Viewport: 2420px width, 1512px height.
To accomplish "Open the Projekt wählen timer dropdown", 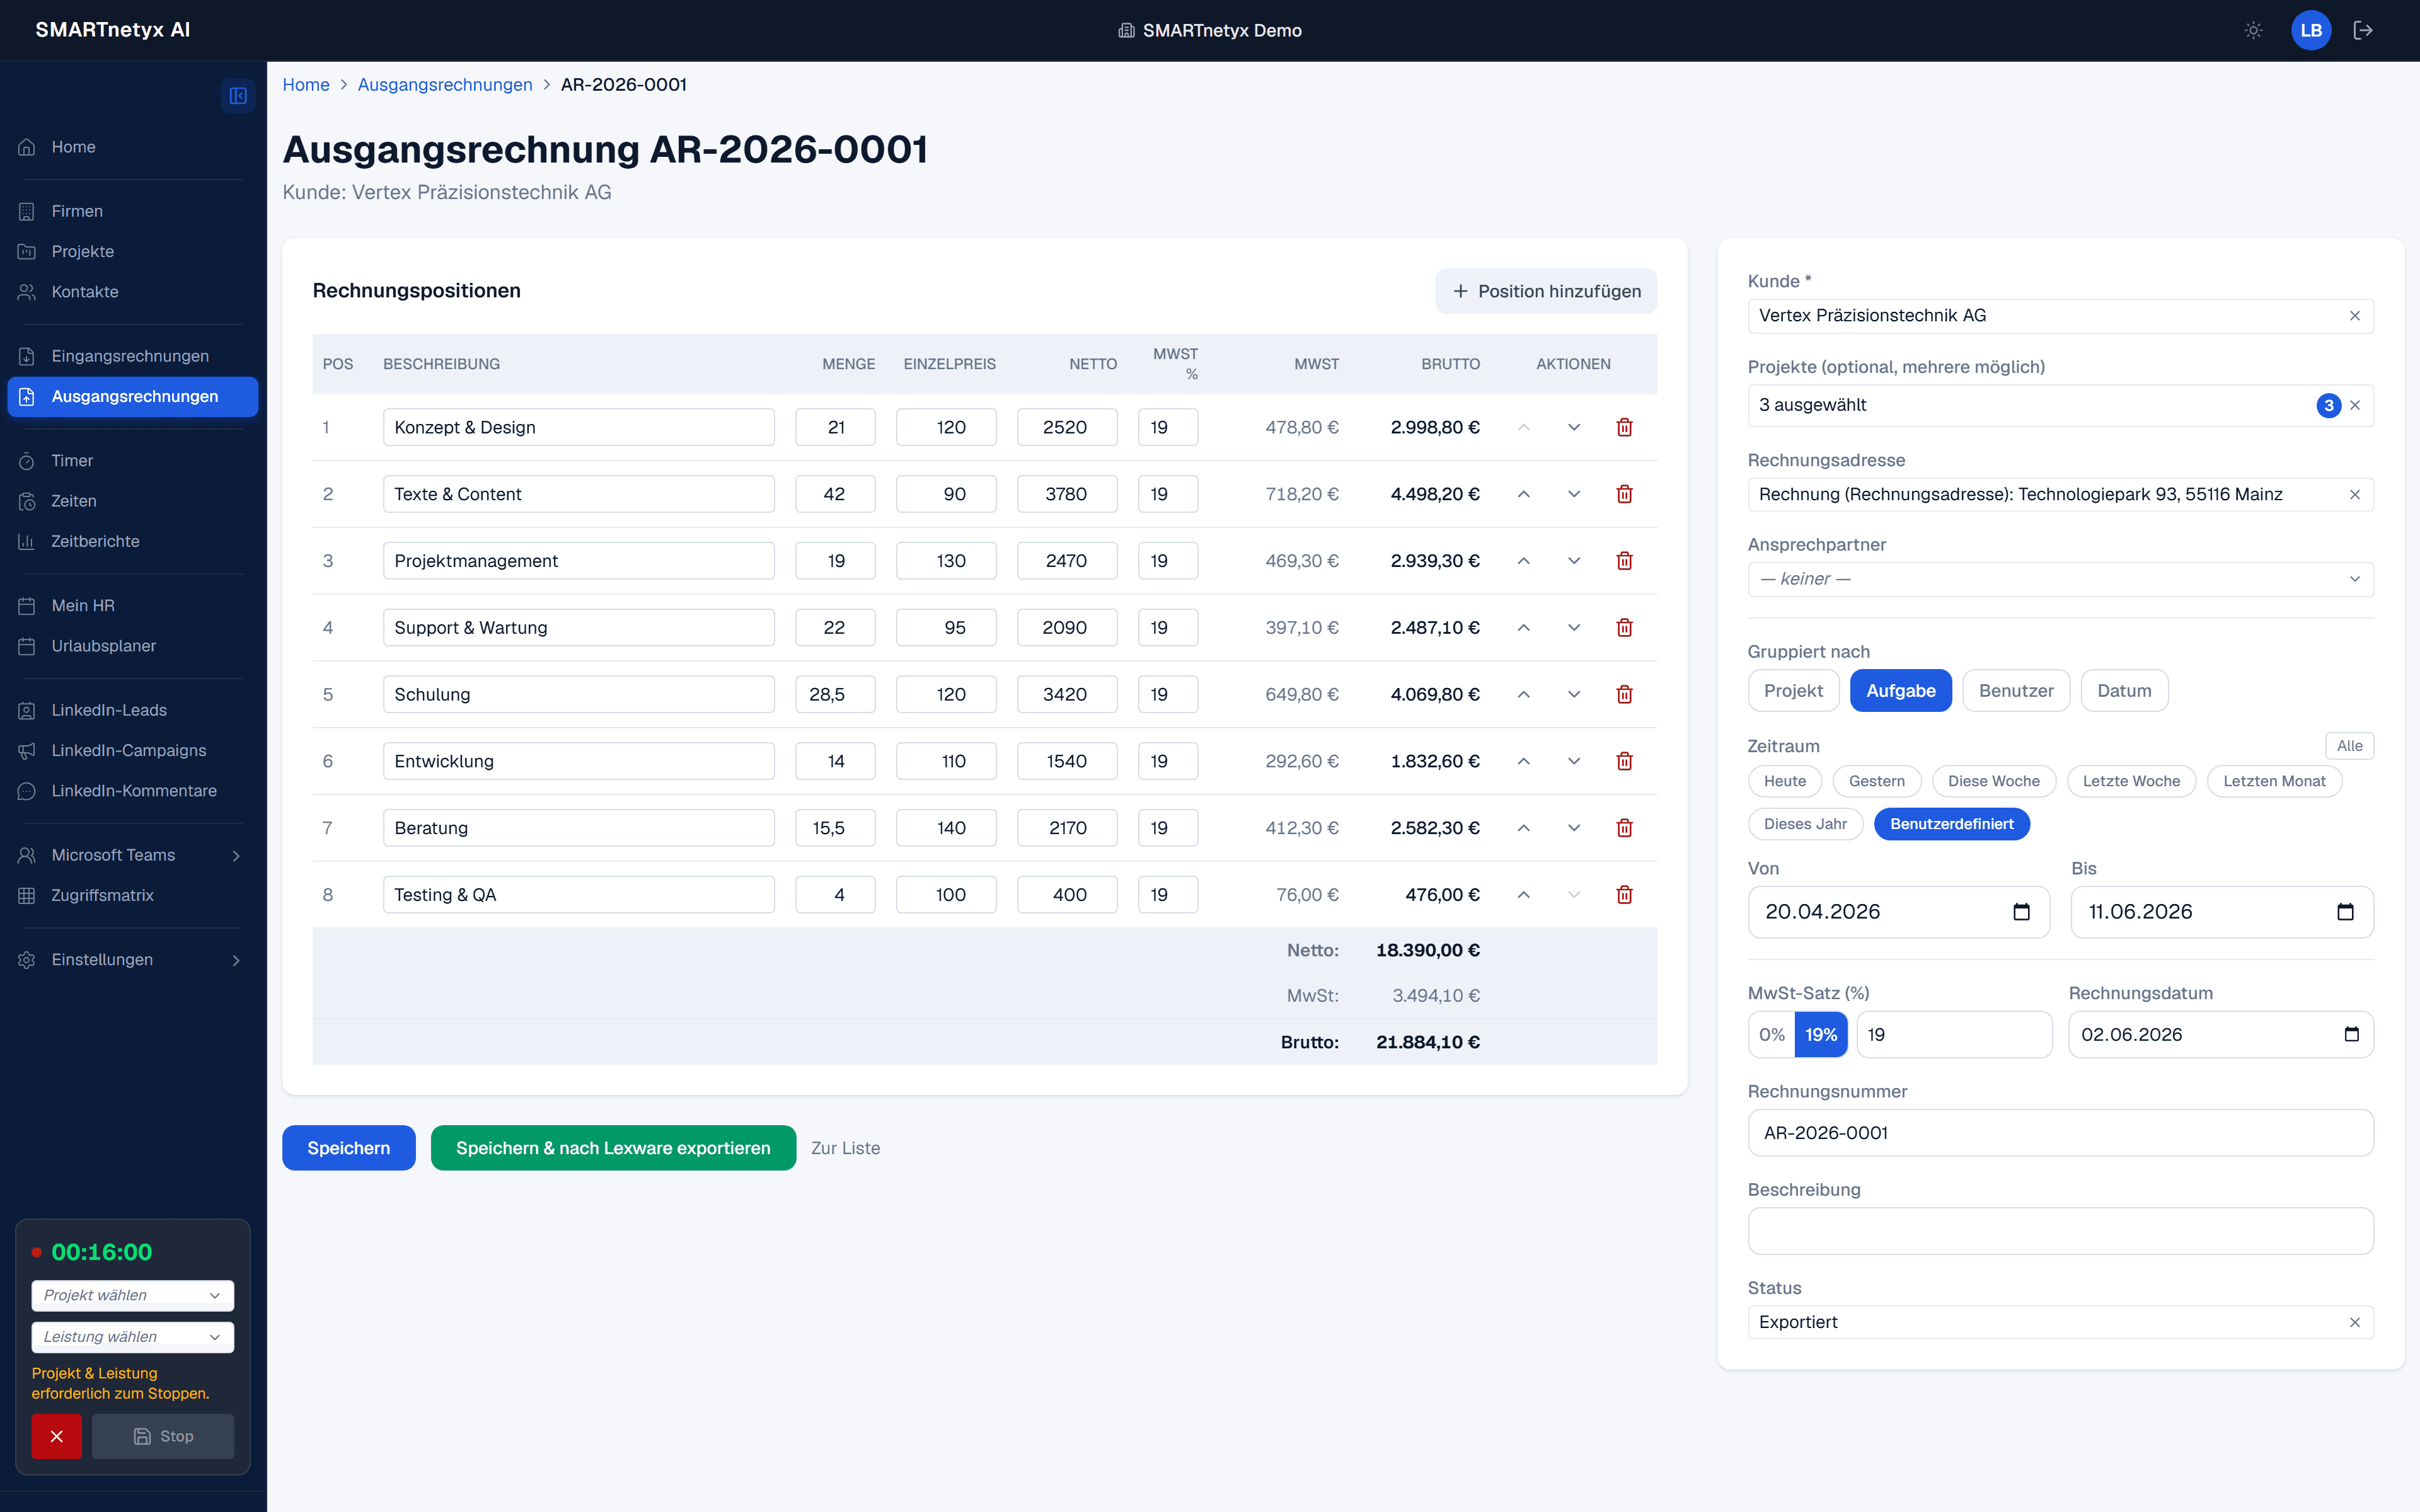I will (x=133, y=1295).
